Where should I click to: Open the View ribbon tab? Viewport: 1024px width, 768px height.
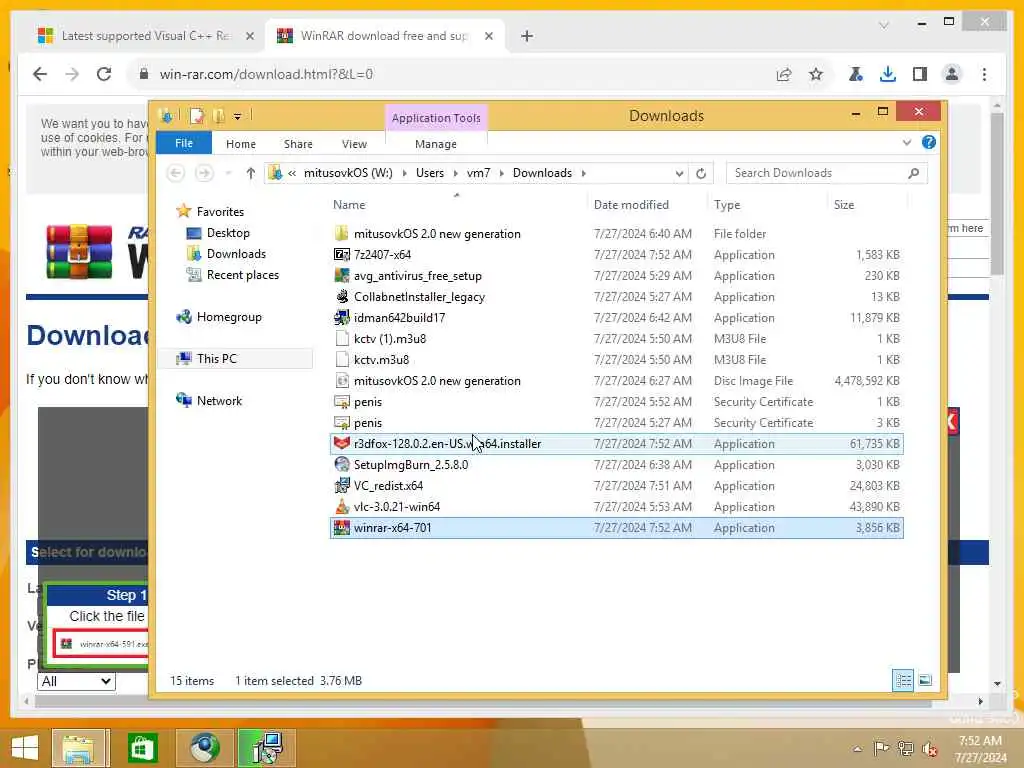pos(354,144)
